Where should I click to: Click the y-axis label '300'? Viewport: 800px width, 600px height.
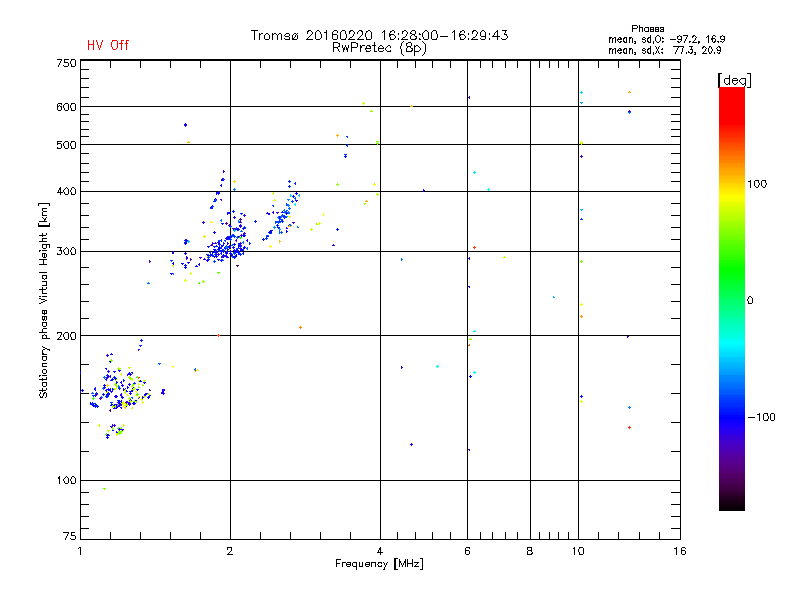pos(66,252)
